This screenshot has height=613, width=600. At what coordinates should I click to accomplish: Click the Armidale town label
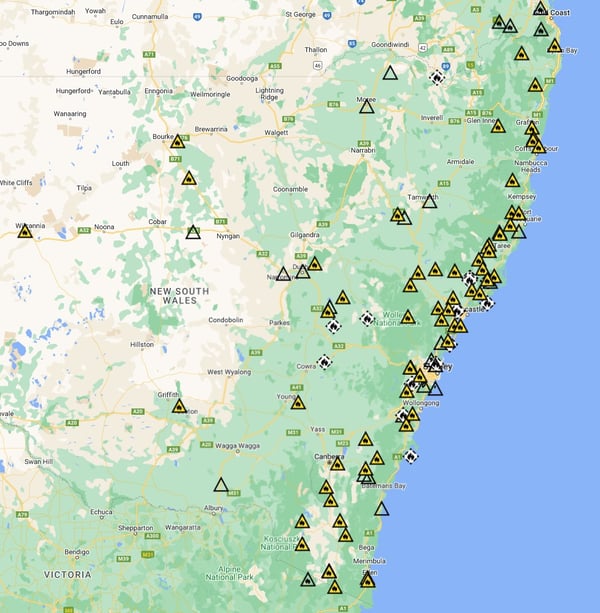pyautogui.click(x=460, y=161)
